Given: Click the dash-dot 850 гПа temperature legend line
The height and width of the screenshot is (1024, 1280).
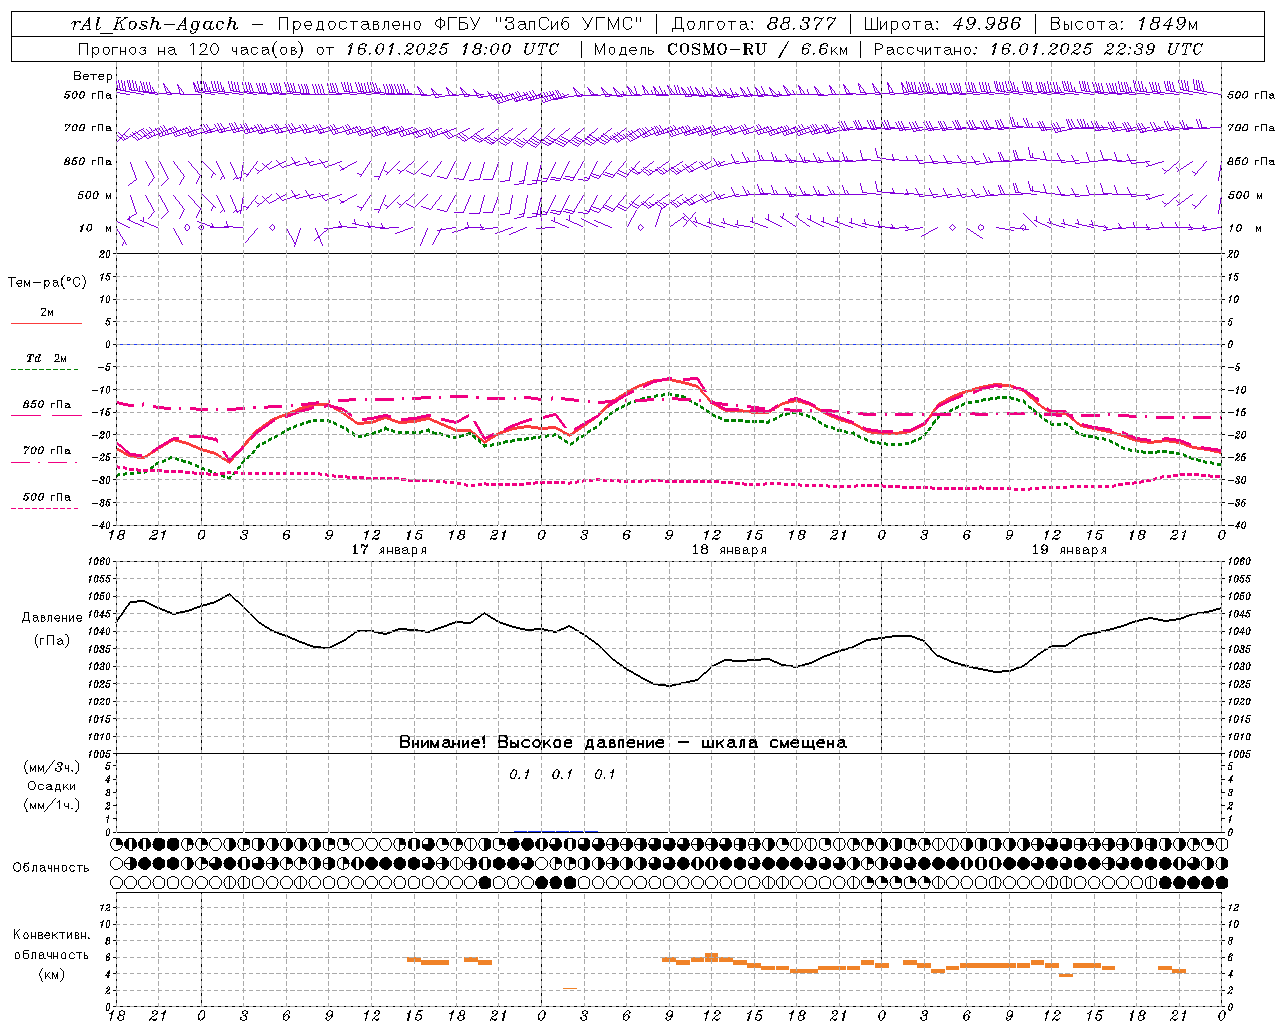Looking at the screenshot, I should pos(45,416).
